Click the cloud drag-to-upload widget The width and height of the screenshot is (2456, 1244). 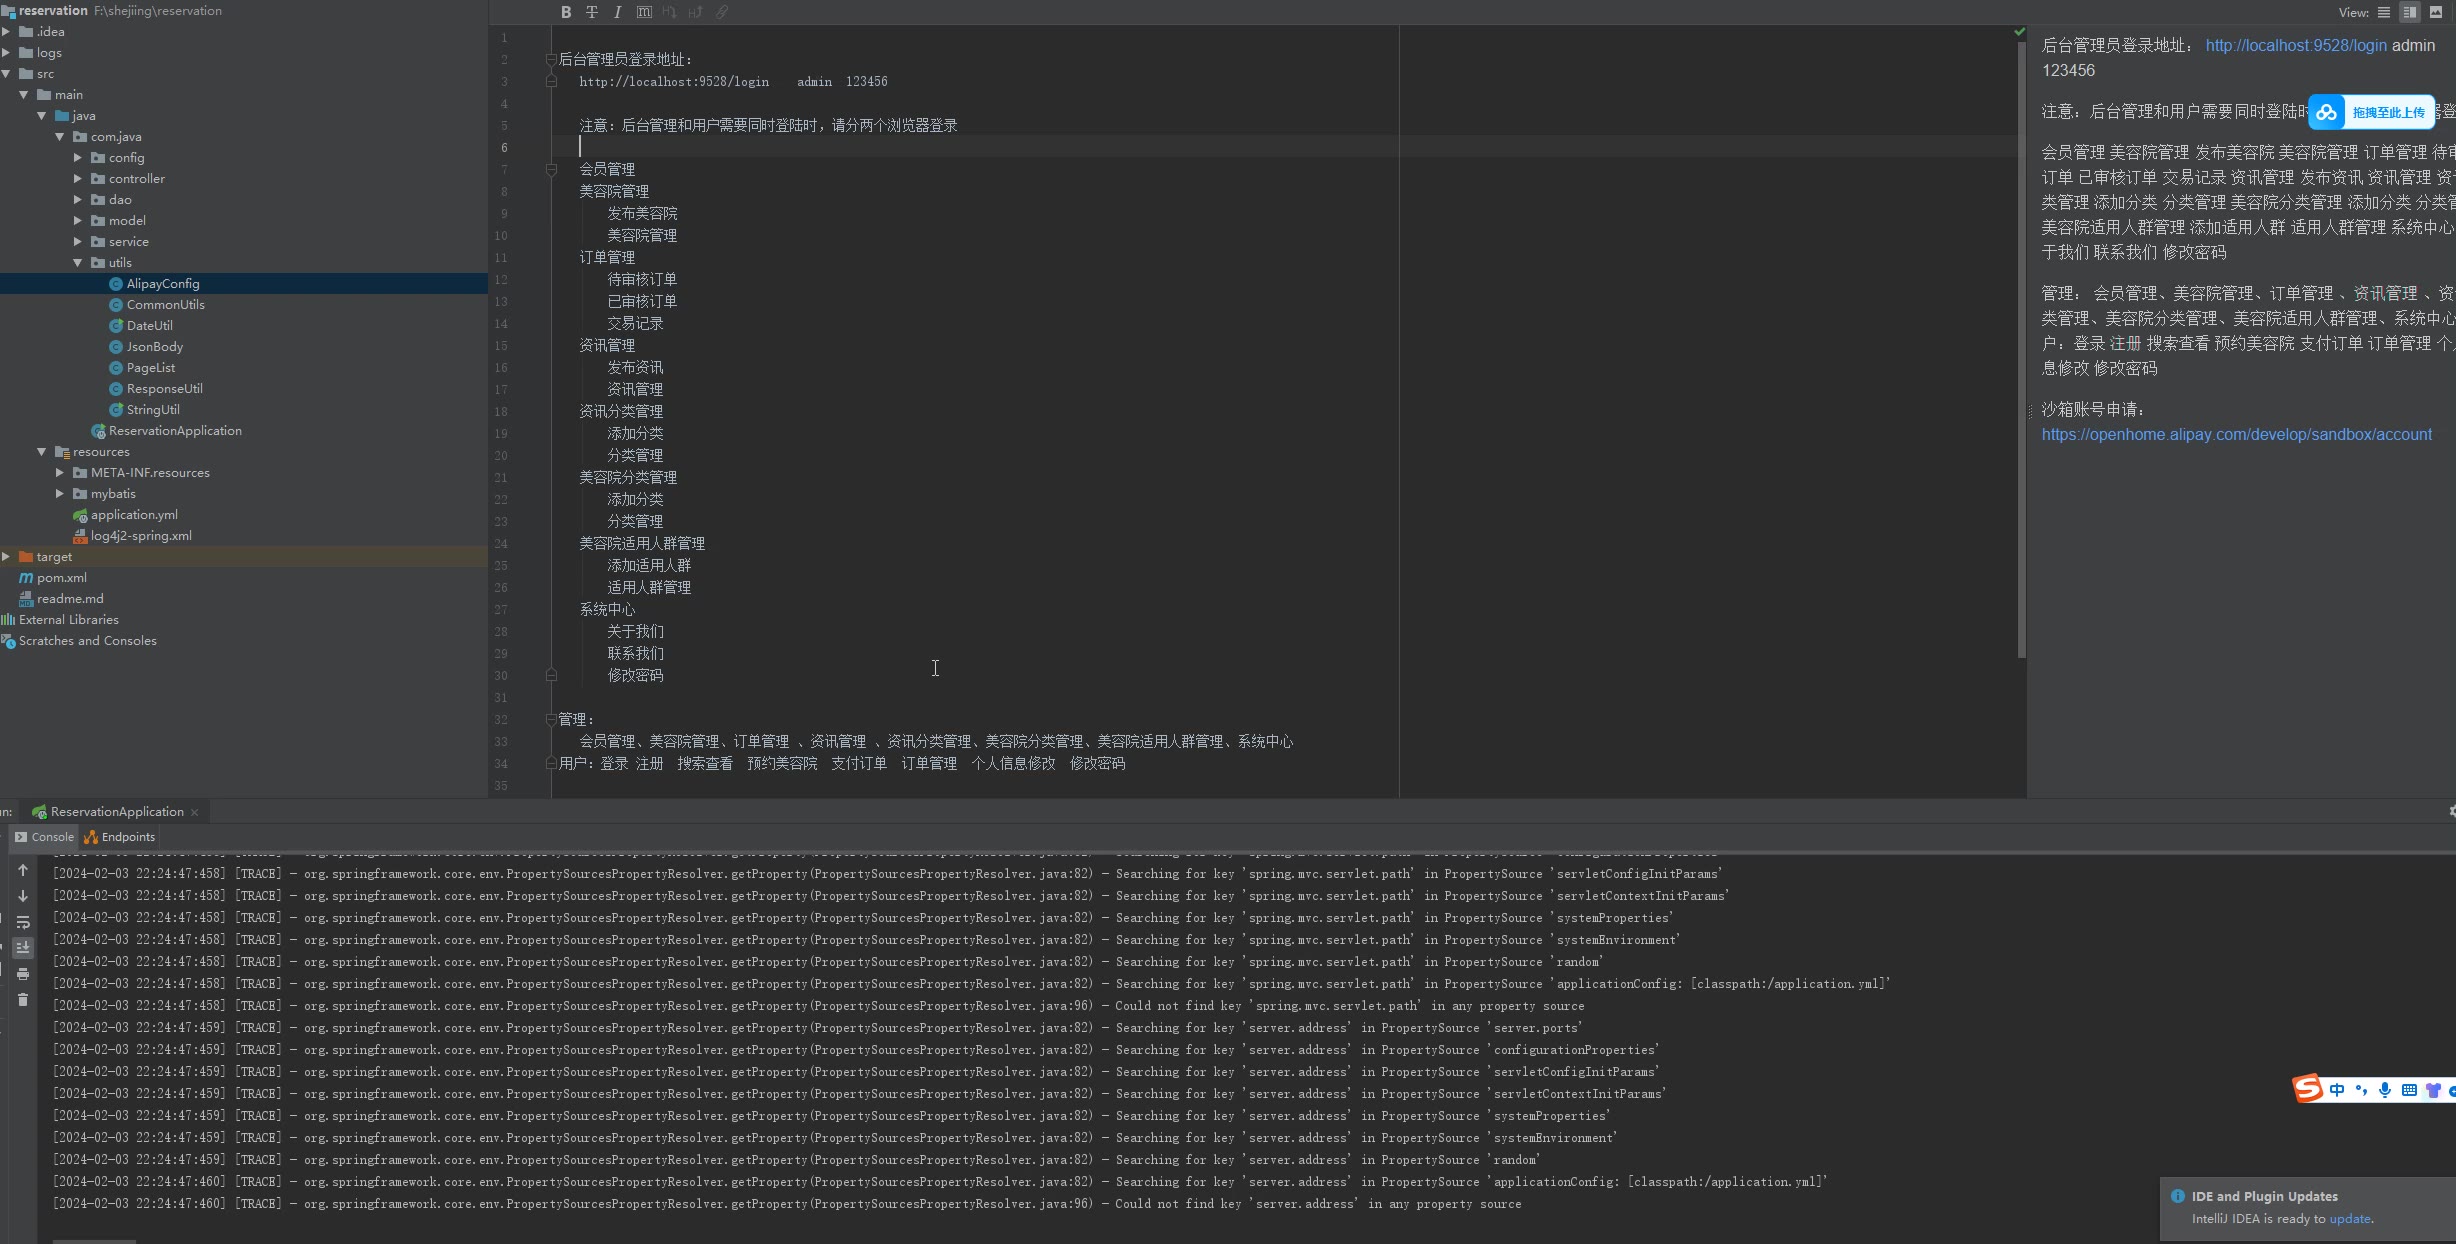click(2371, 112)
